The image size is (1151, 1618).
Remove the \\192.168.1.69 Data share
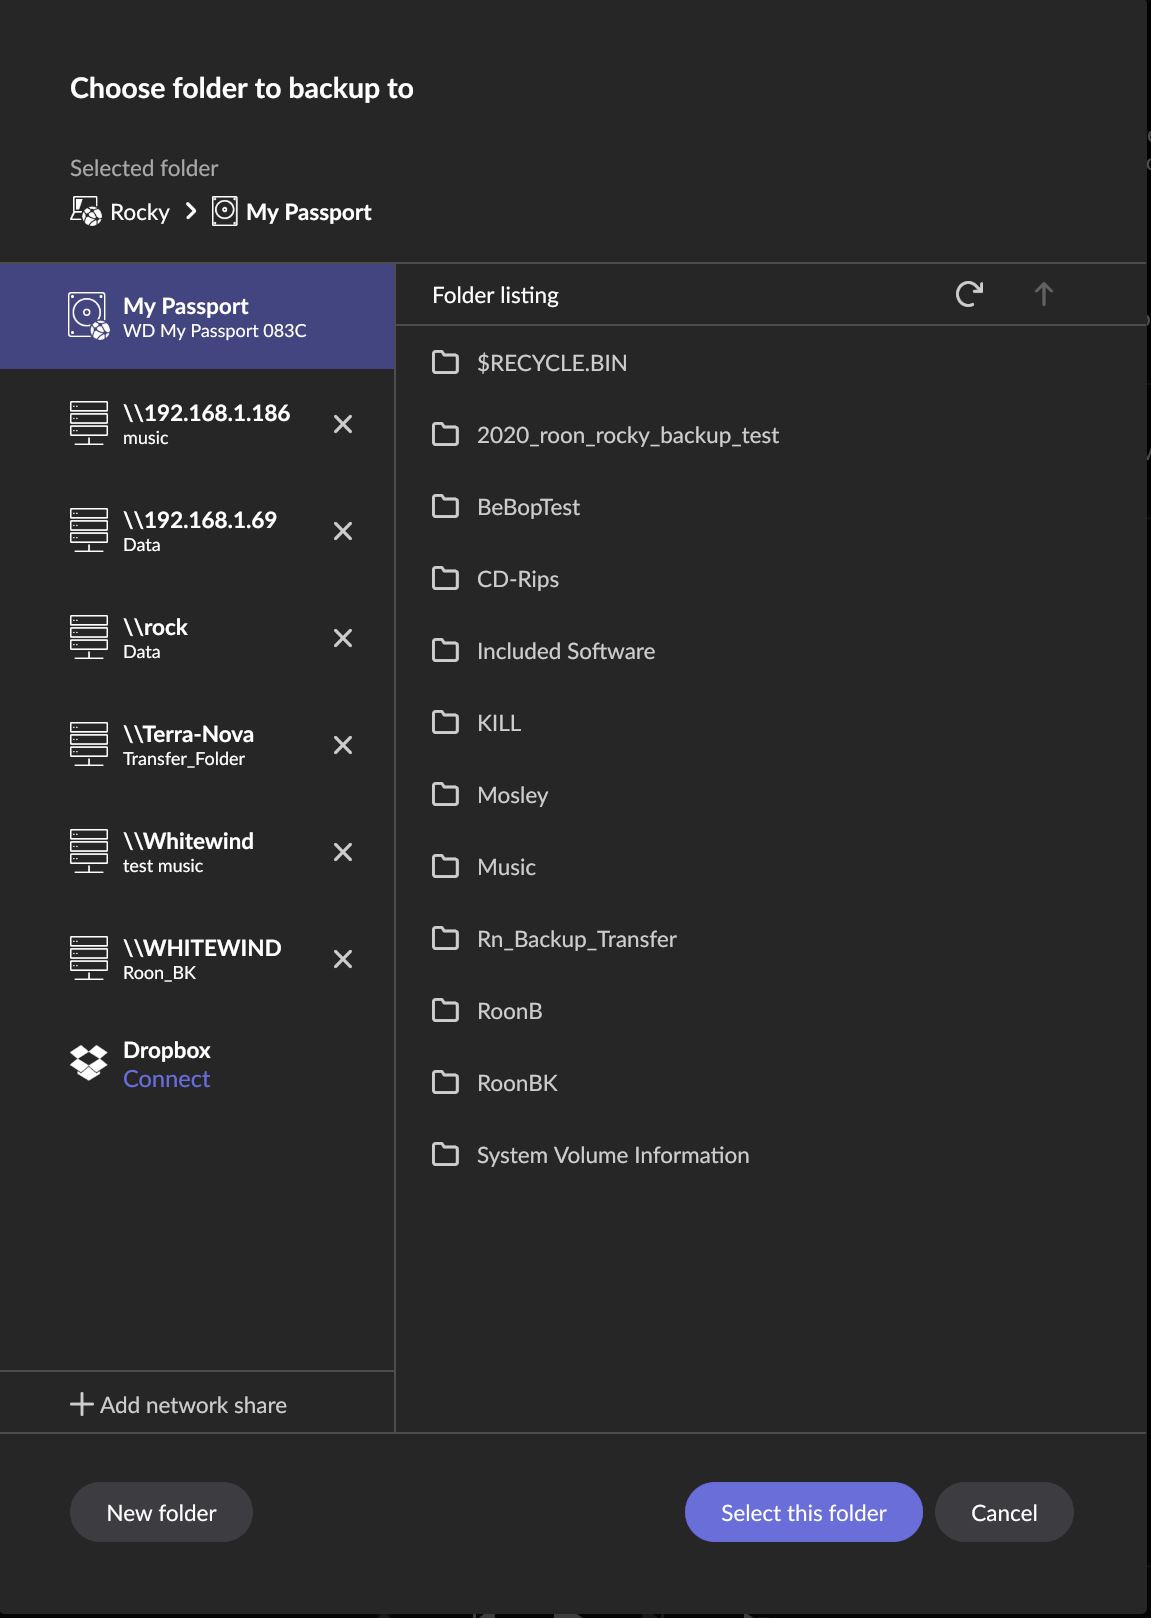[x=342, y=531]
